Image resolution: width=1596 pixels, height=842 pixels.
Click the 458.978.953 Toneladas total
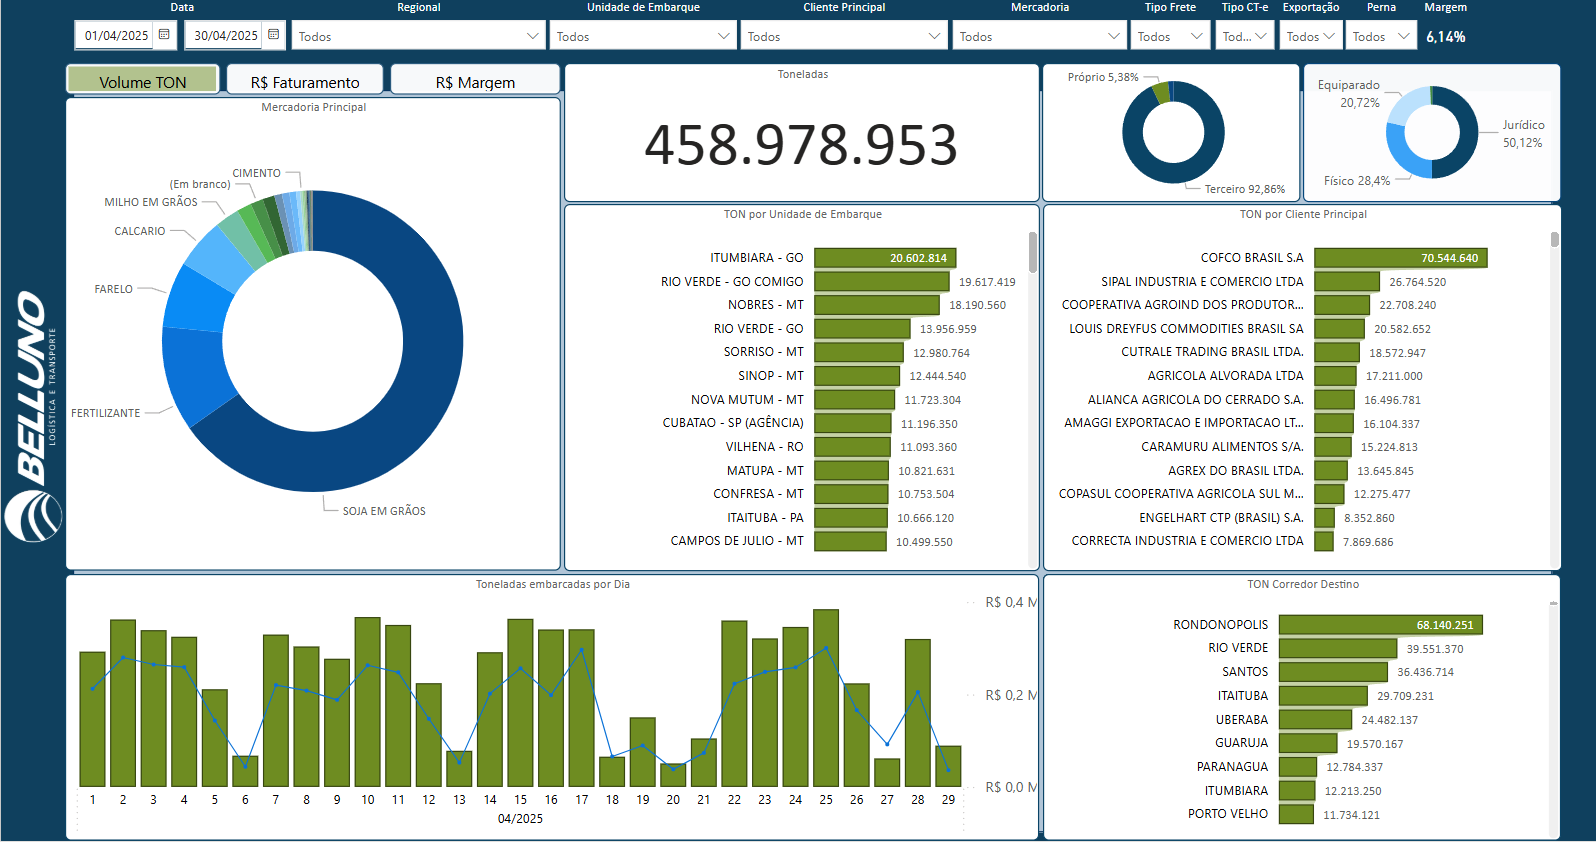coord(801,145)
